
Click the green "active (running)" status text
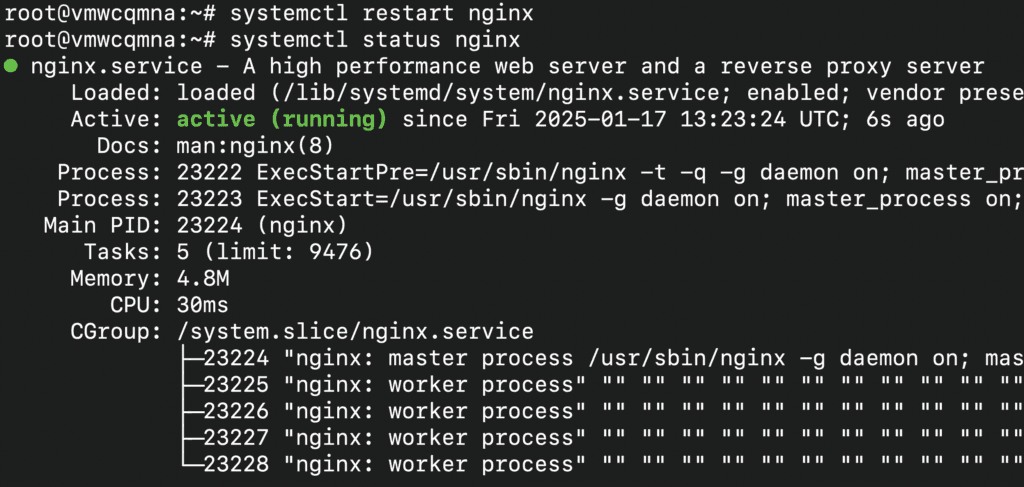pyautogui.click(x=282, y=120)
